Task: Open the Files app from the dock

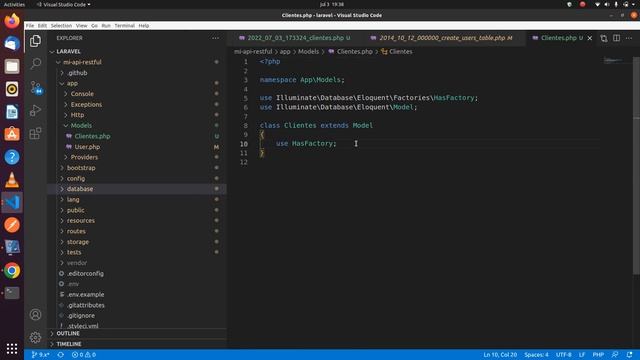Action: (x=12, y=66)
